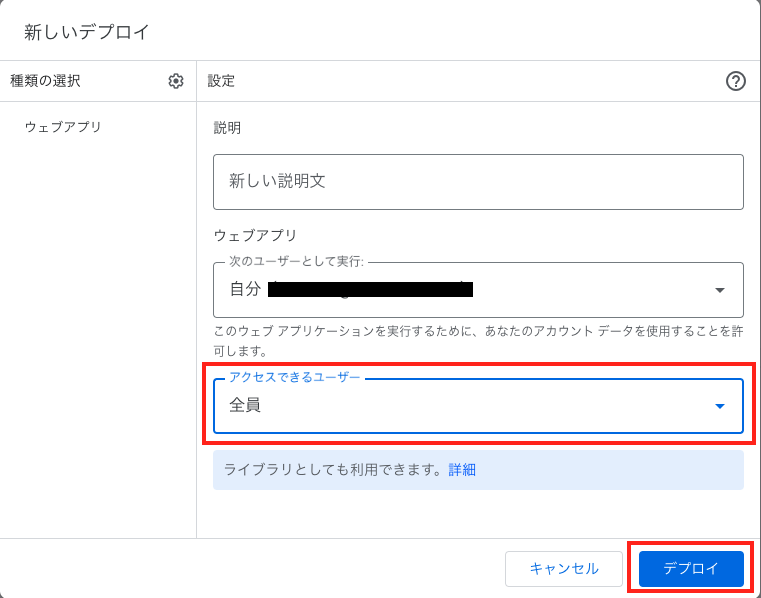Image resolution: width=761 pixels, height=598 pixels.
Task: Click the arrow on the 自分 execute-as dropdown
Action: coord(719,291)
